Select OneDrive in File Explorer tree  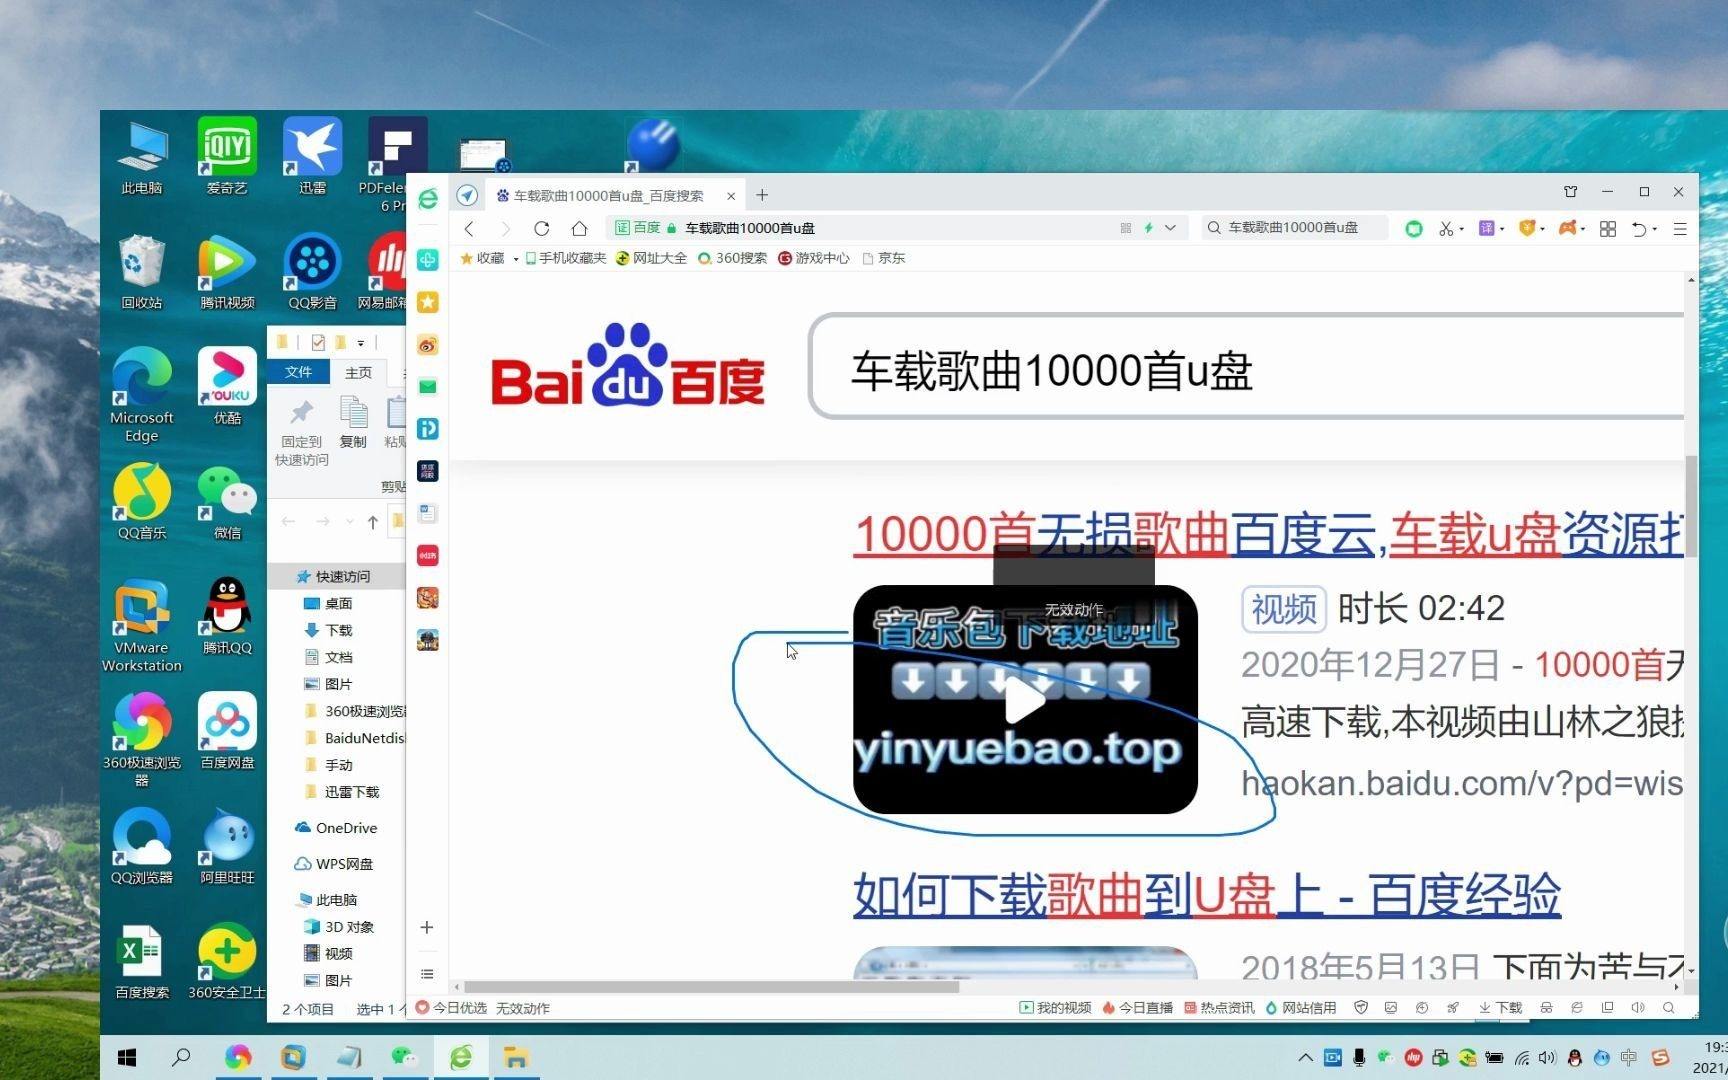(x=338, y=828)
